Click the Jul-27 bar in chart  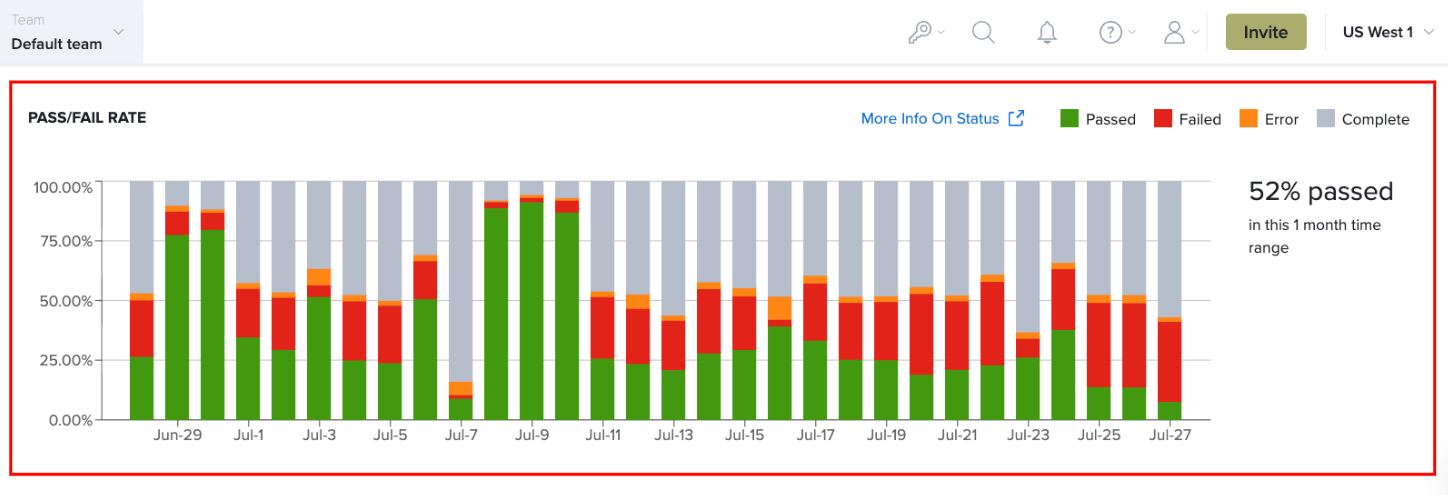coord(1169,300)
